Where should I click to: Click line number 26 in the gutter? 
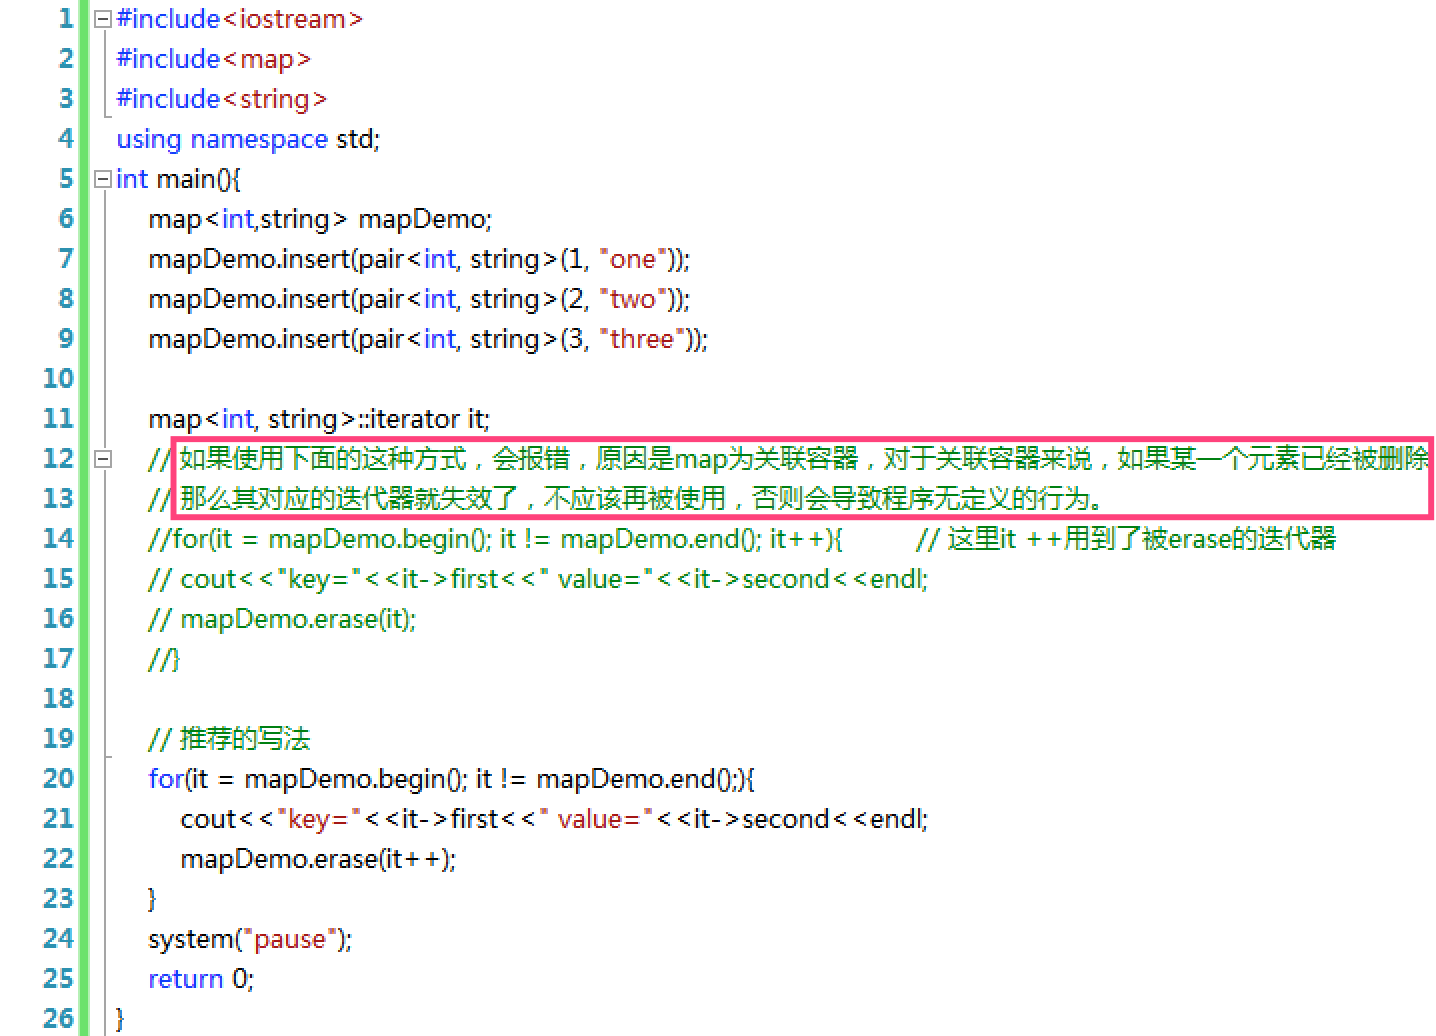coord(58,1019)
